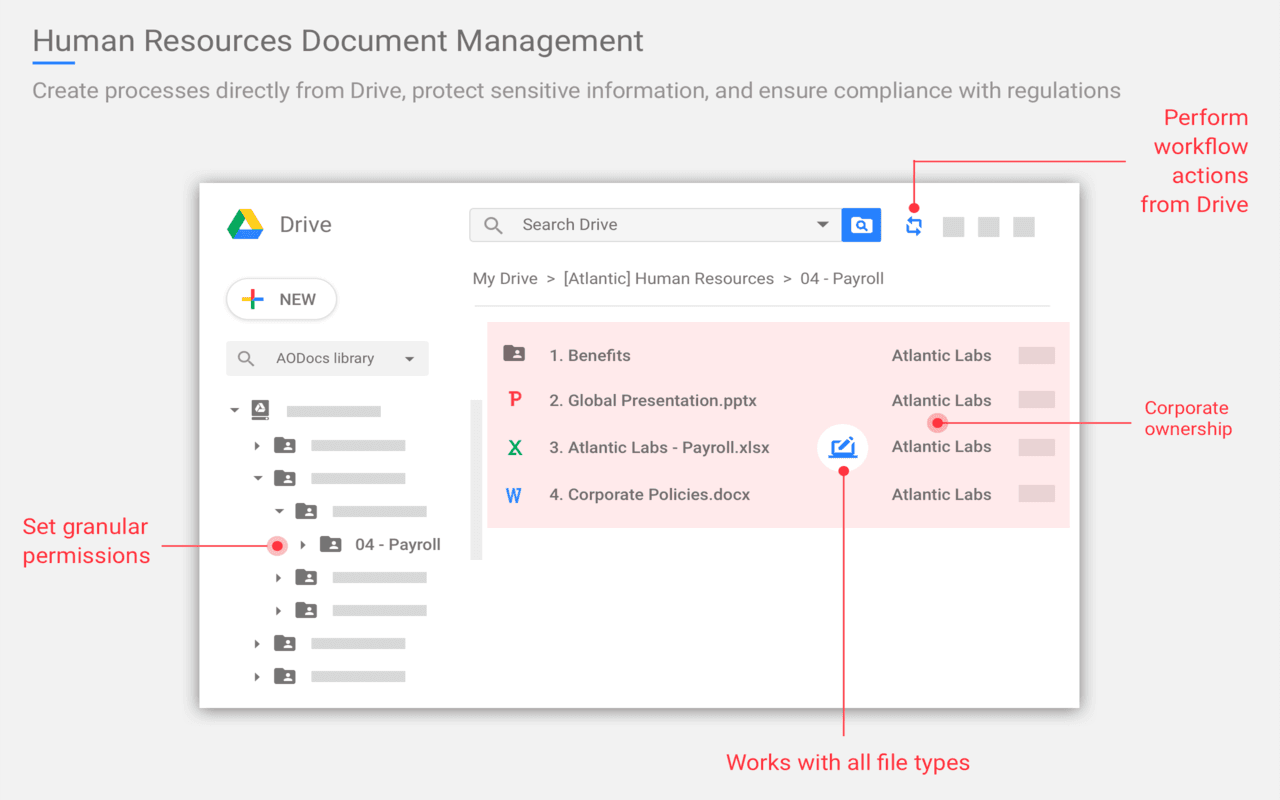The height and width of the screenshot is (800, 1280).
Task: Expand the 04 - Payroll tree folder
Action: tap(303, 545)
